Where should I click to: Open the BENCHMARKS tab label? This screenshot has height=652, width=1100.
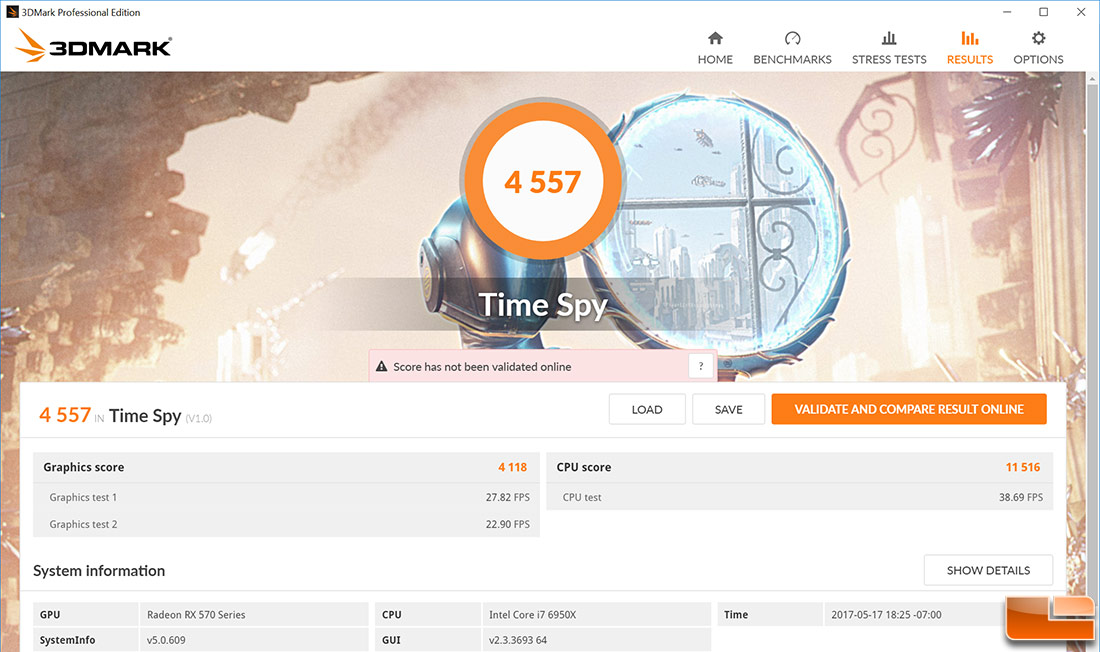pyautogui.click(x=792, y=60)
